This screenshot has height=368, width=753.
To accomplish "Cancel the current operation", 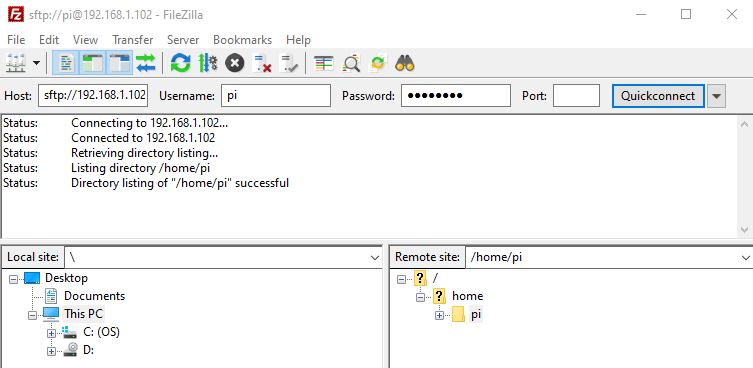I will pyautogui.click(x=234, y=63).
